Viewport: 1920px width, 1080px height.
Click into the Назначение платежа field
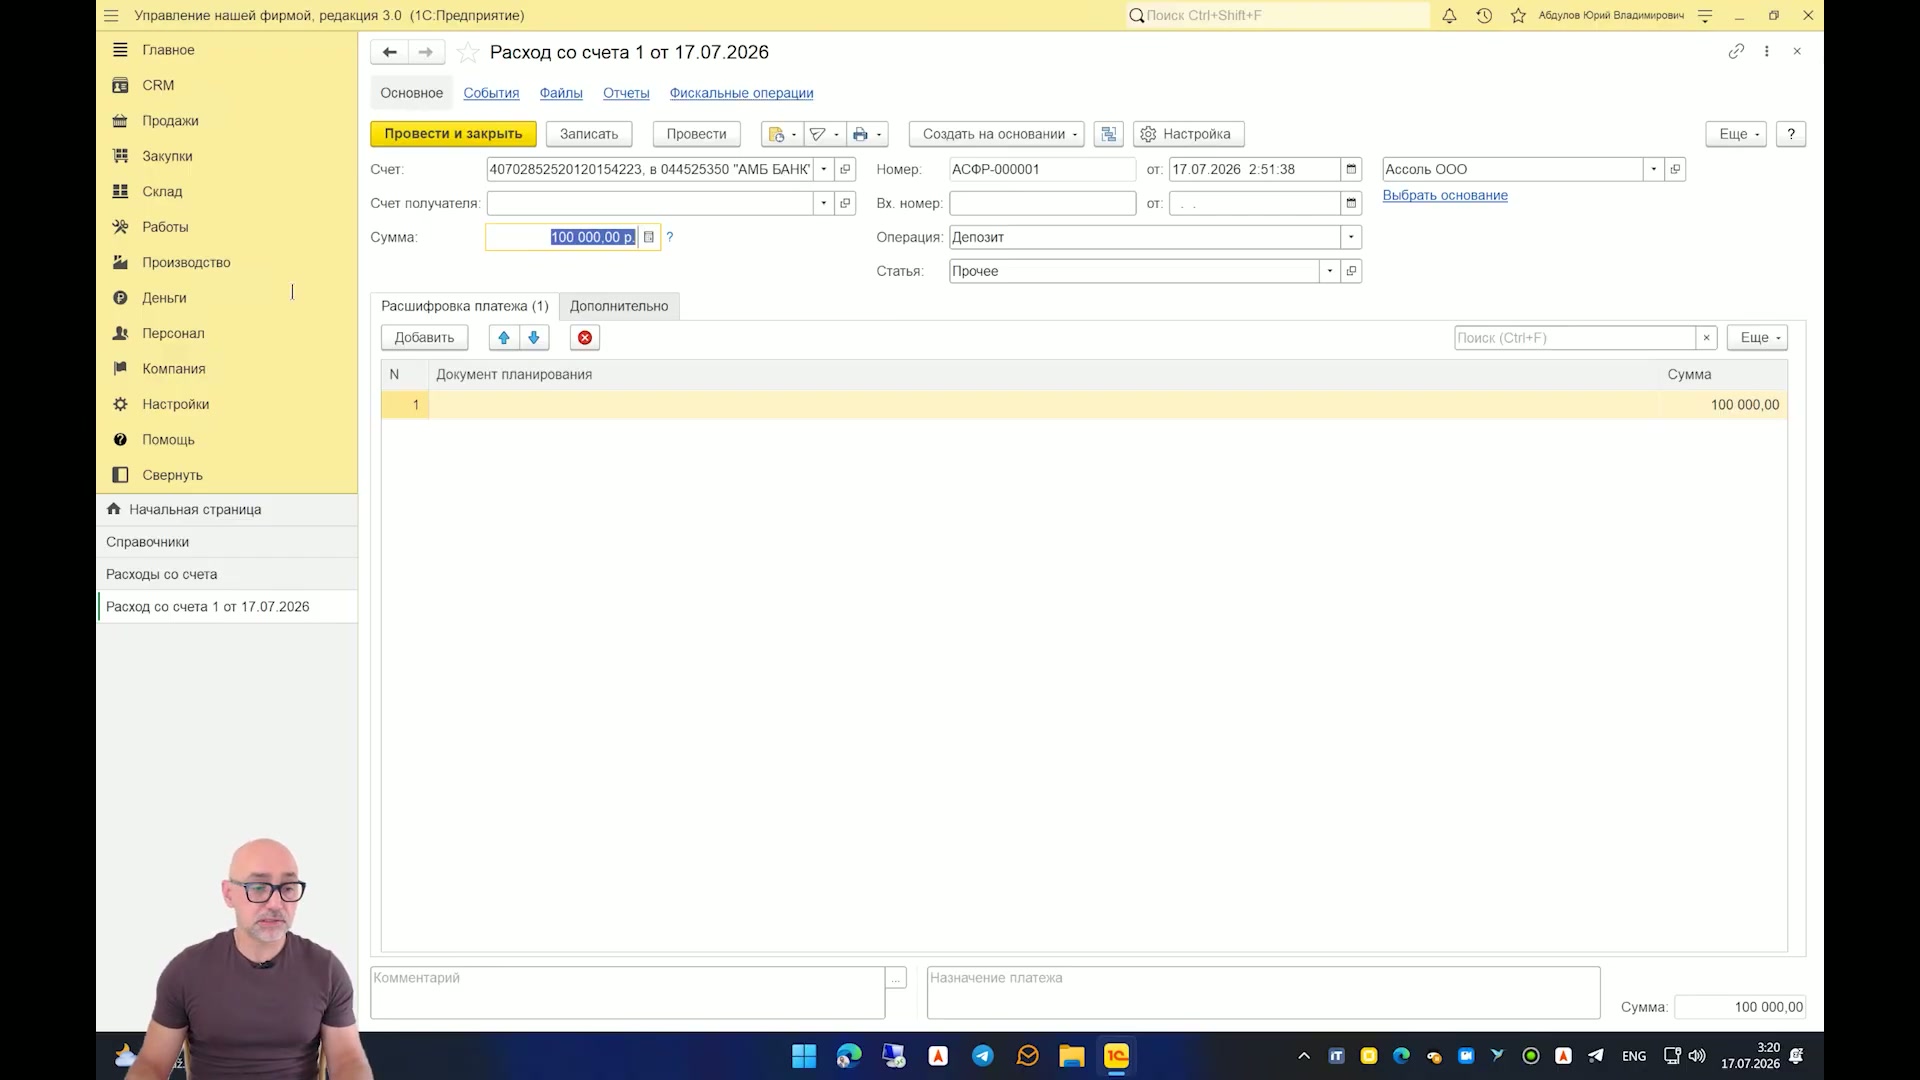point(1263,992)
